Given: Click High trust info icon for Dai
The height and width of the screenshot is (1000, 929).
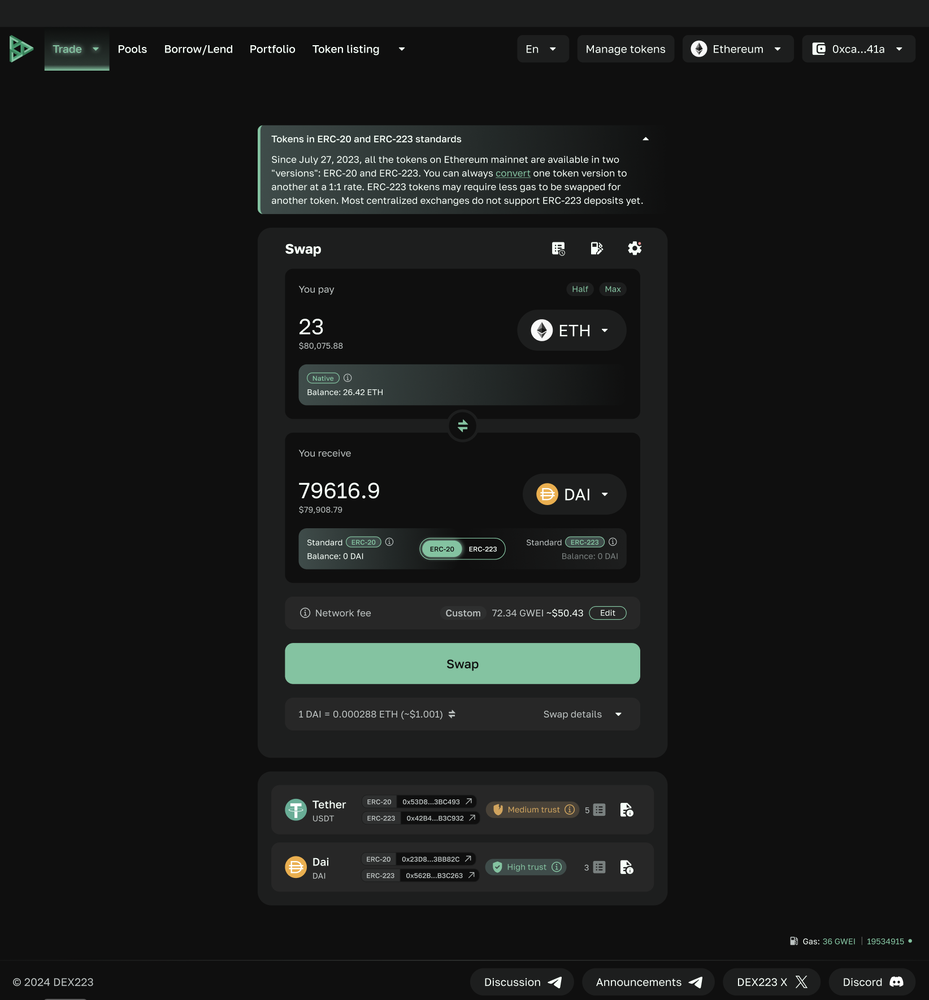Looking at the screenshot, I should tap(557, 867).
